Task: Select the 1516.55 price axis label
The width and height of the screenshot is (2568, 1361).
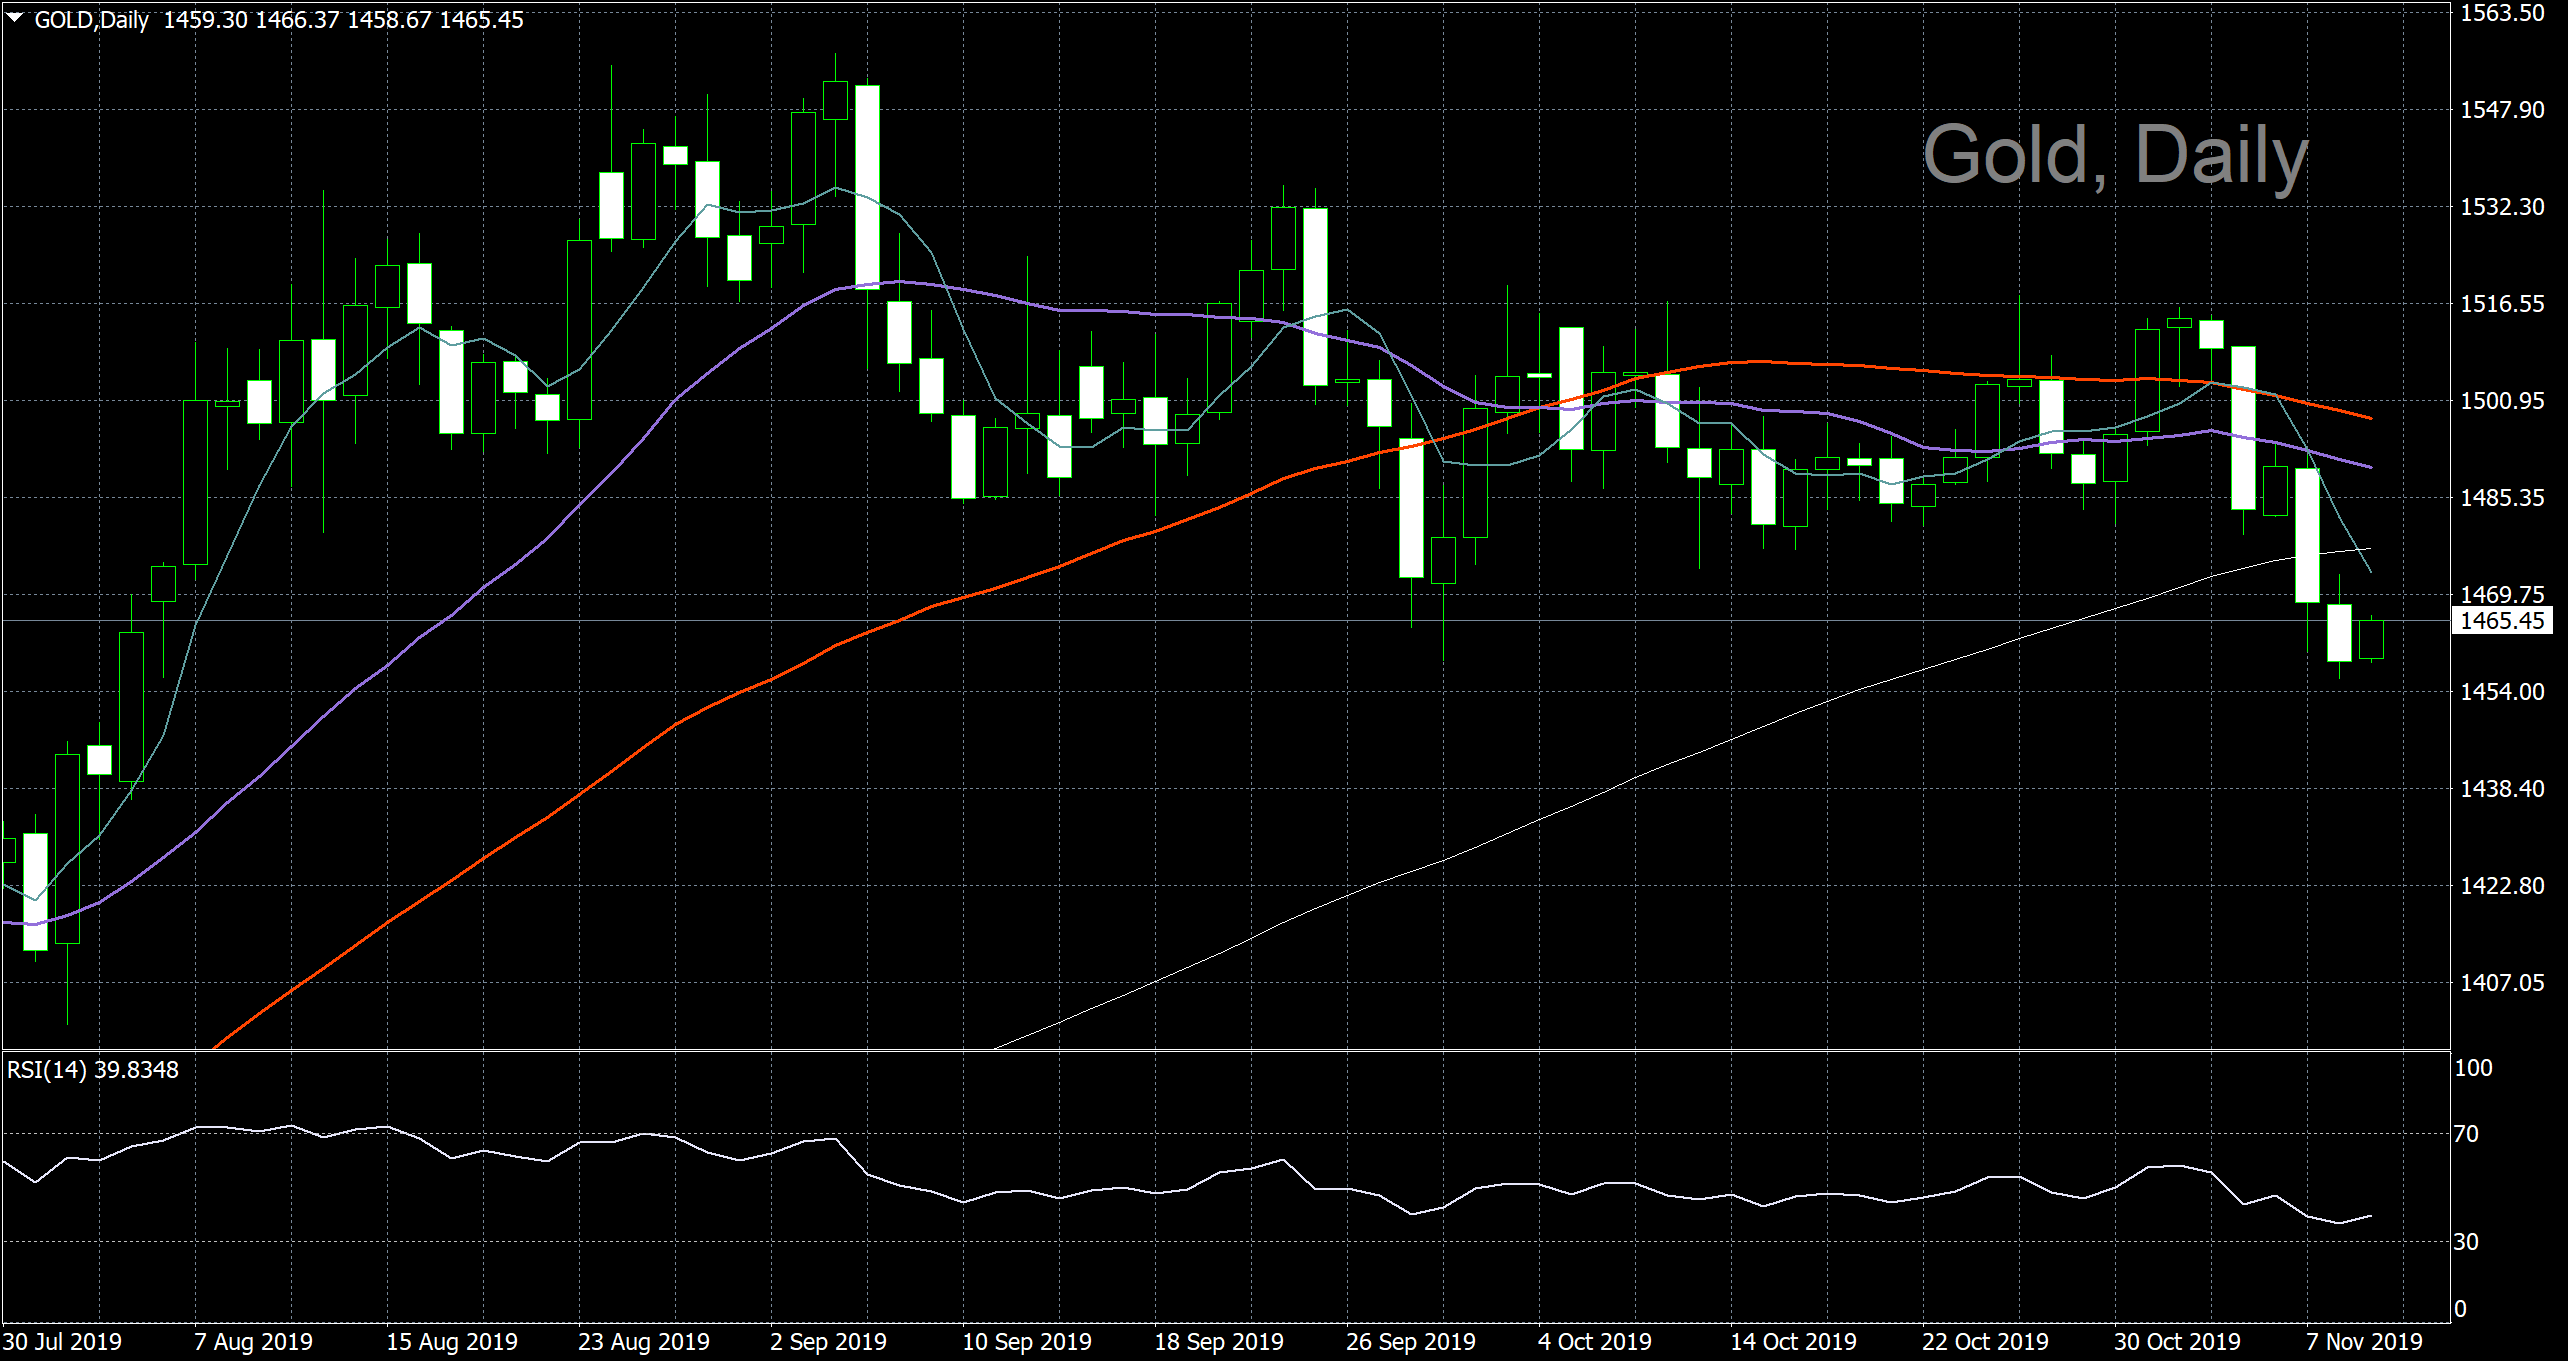Action: tap(2502, 304)
